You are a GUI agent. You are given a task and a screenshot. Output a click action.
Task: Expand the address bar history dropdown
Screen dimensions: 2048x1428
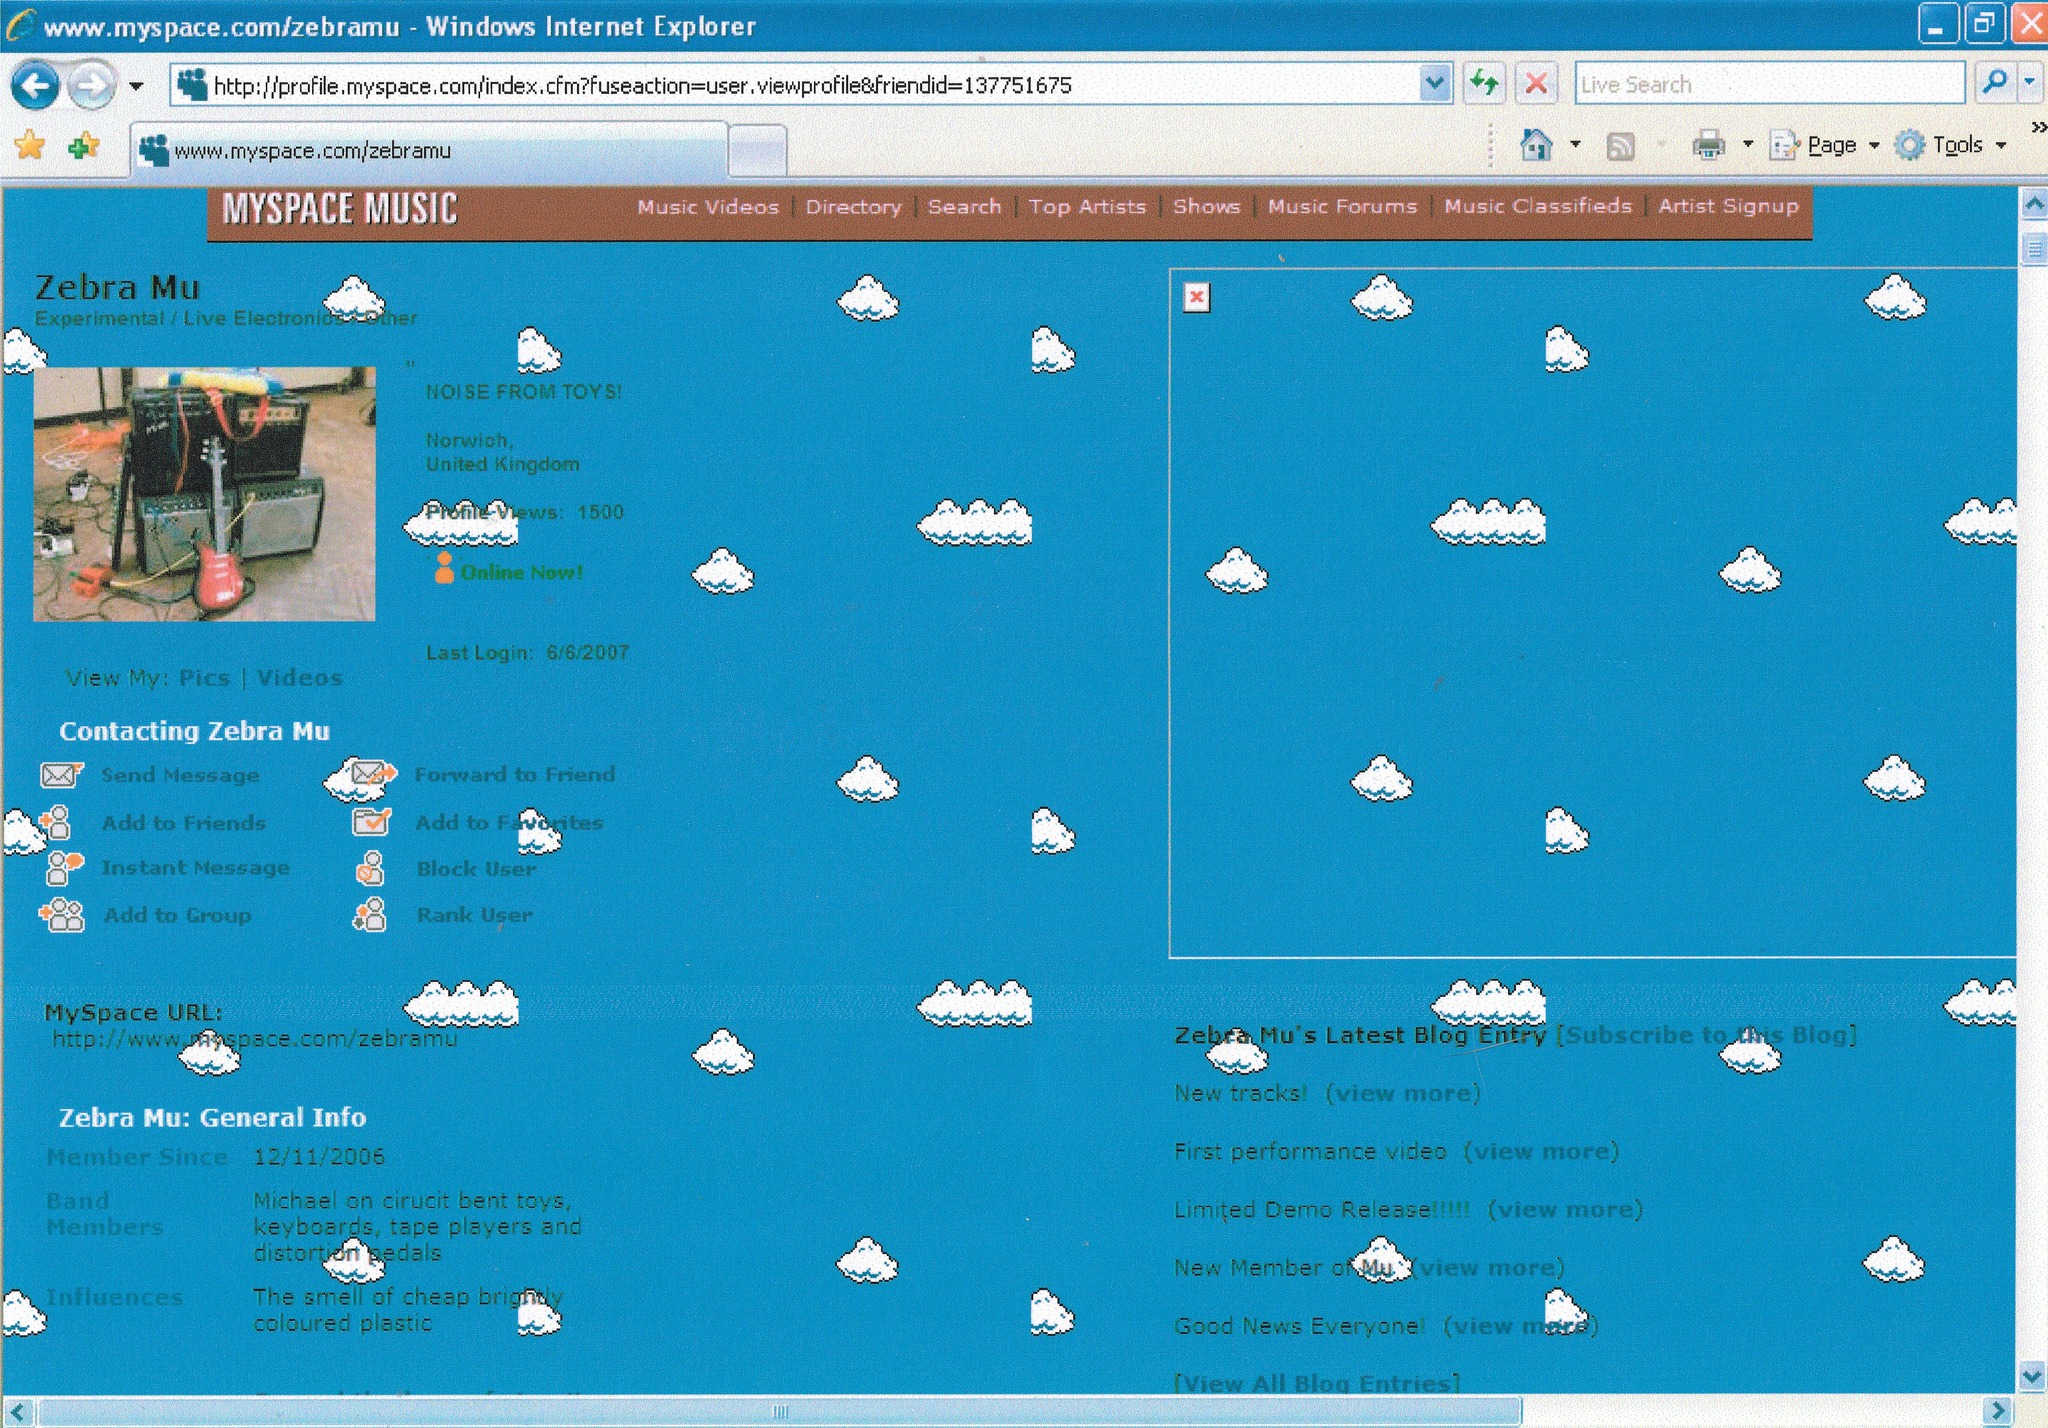point(1436,84)
